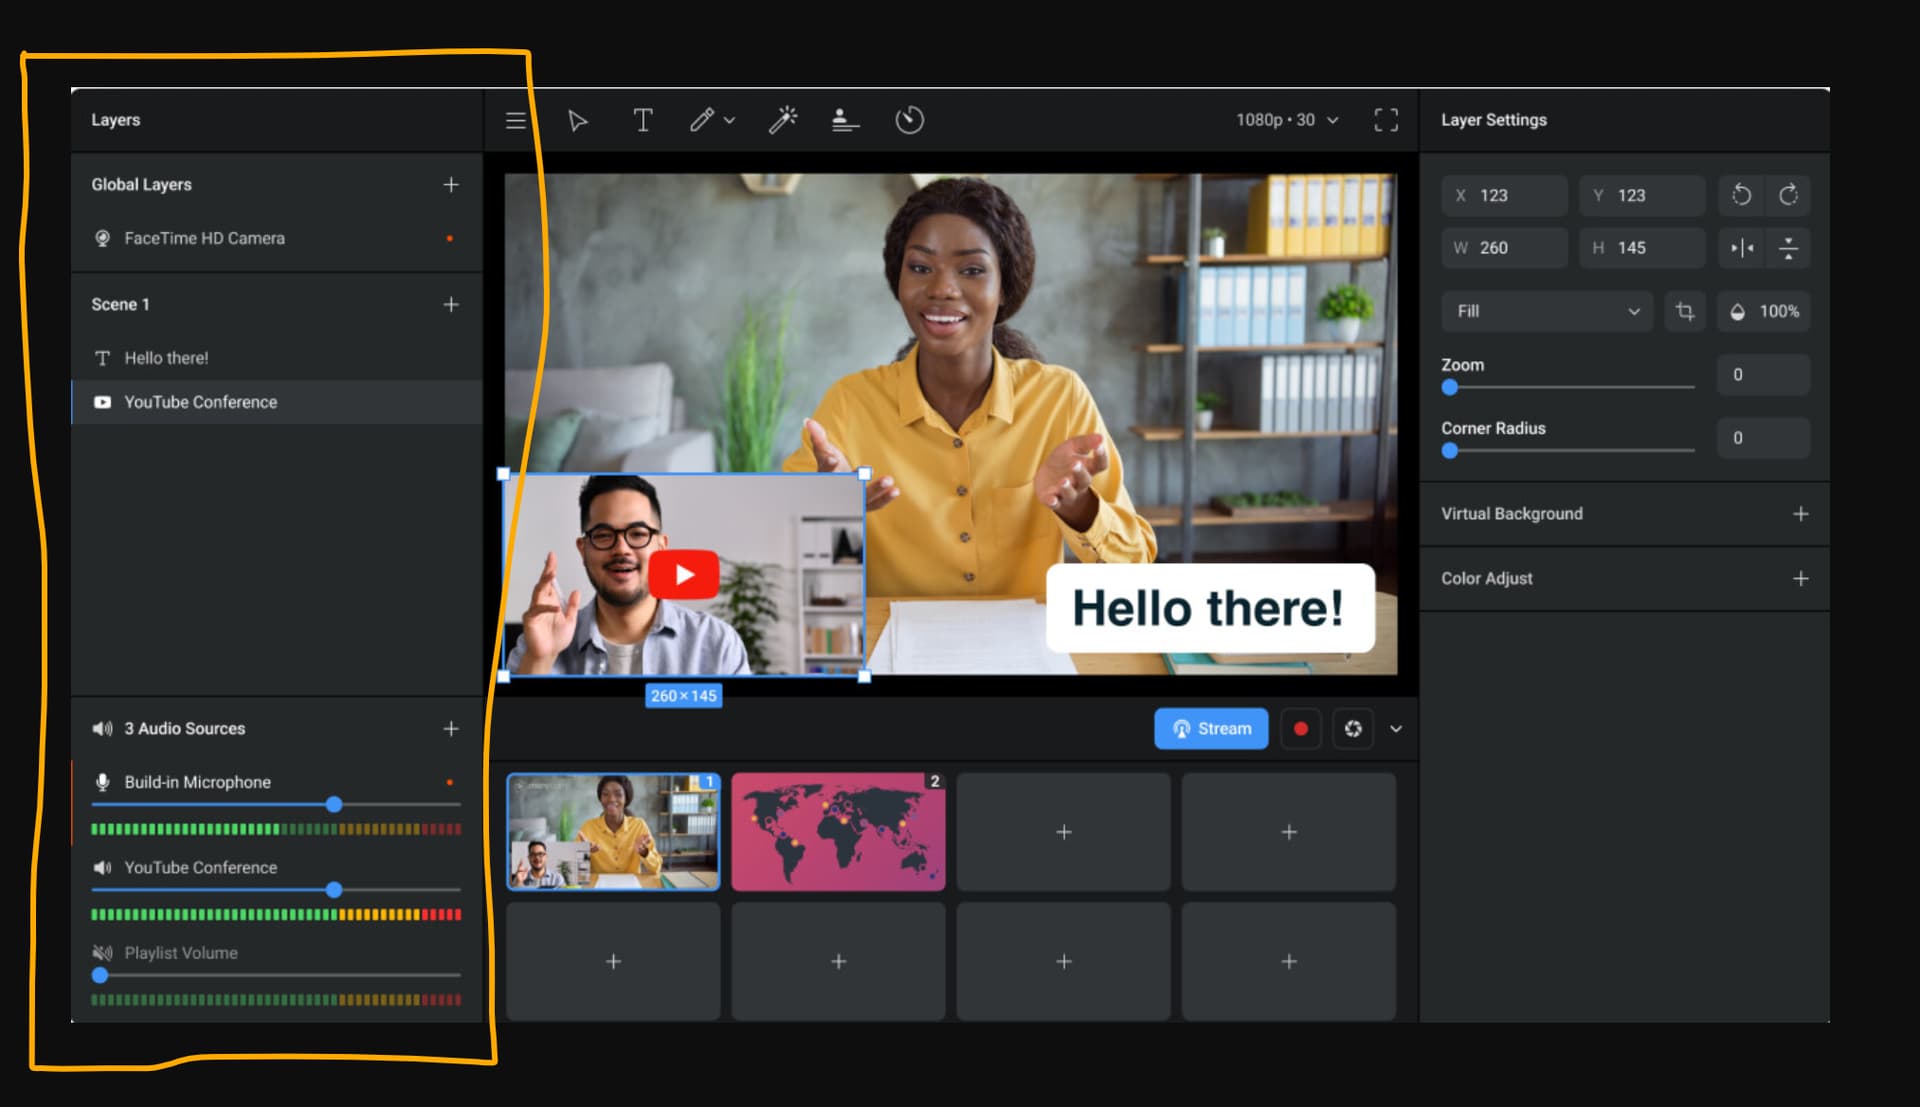Viewport: 1920px width, 1107px height.
Task: Click the lower-third title tool icon
Action: point(845,121)
